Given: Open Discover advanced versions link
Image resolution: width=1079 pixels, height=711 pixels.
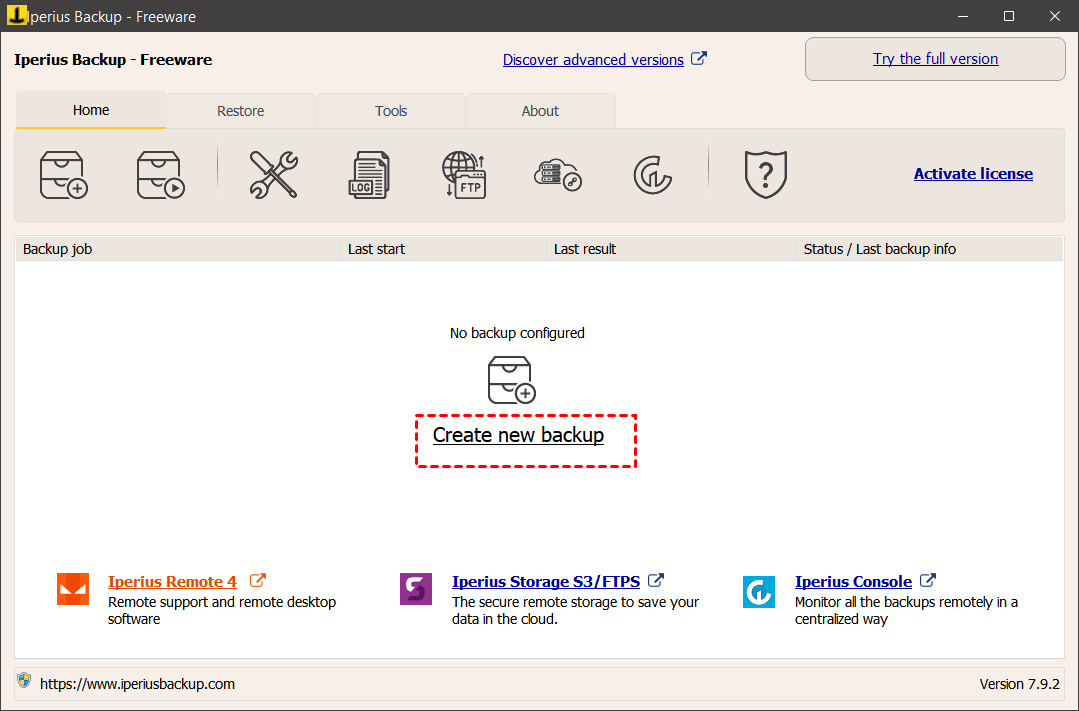Looking at the screenshot, I should [x=593, y=60].
